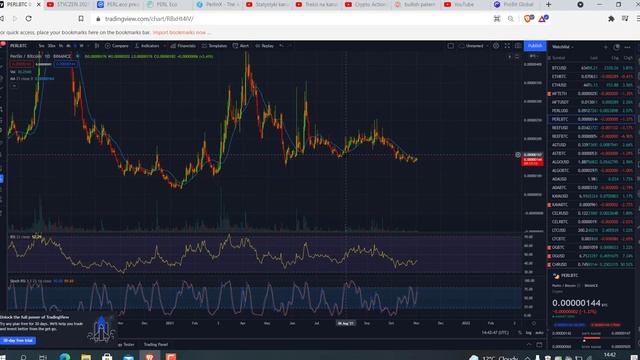Click the 30-day free trial button

(18, 340)
